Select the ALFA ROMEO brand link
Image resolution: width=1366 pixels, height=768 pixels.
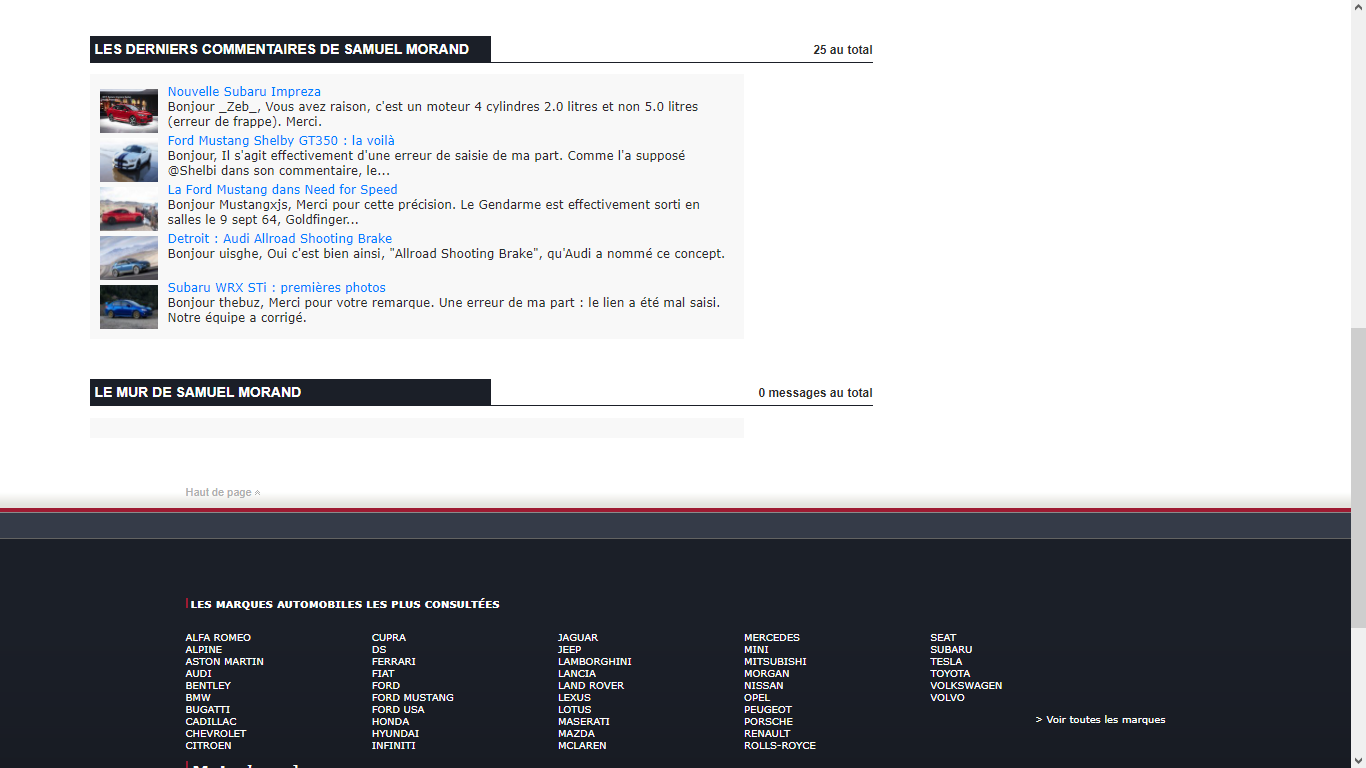(218, 638)
